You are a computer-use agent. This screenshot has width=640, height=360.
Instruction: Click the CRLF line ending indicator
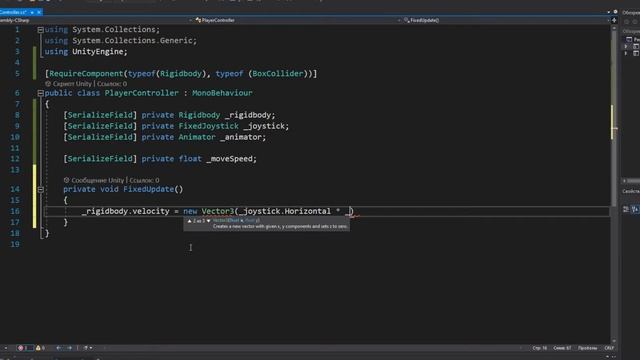(609, 348)
